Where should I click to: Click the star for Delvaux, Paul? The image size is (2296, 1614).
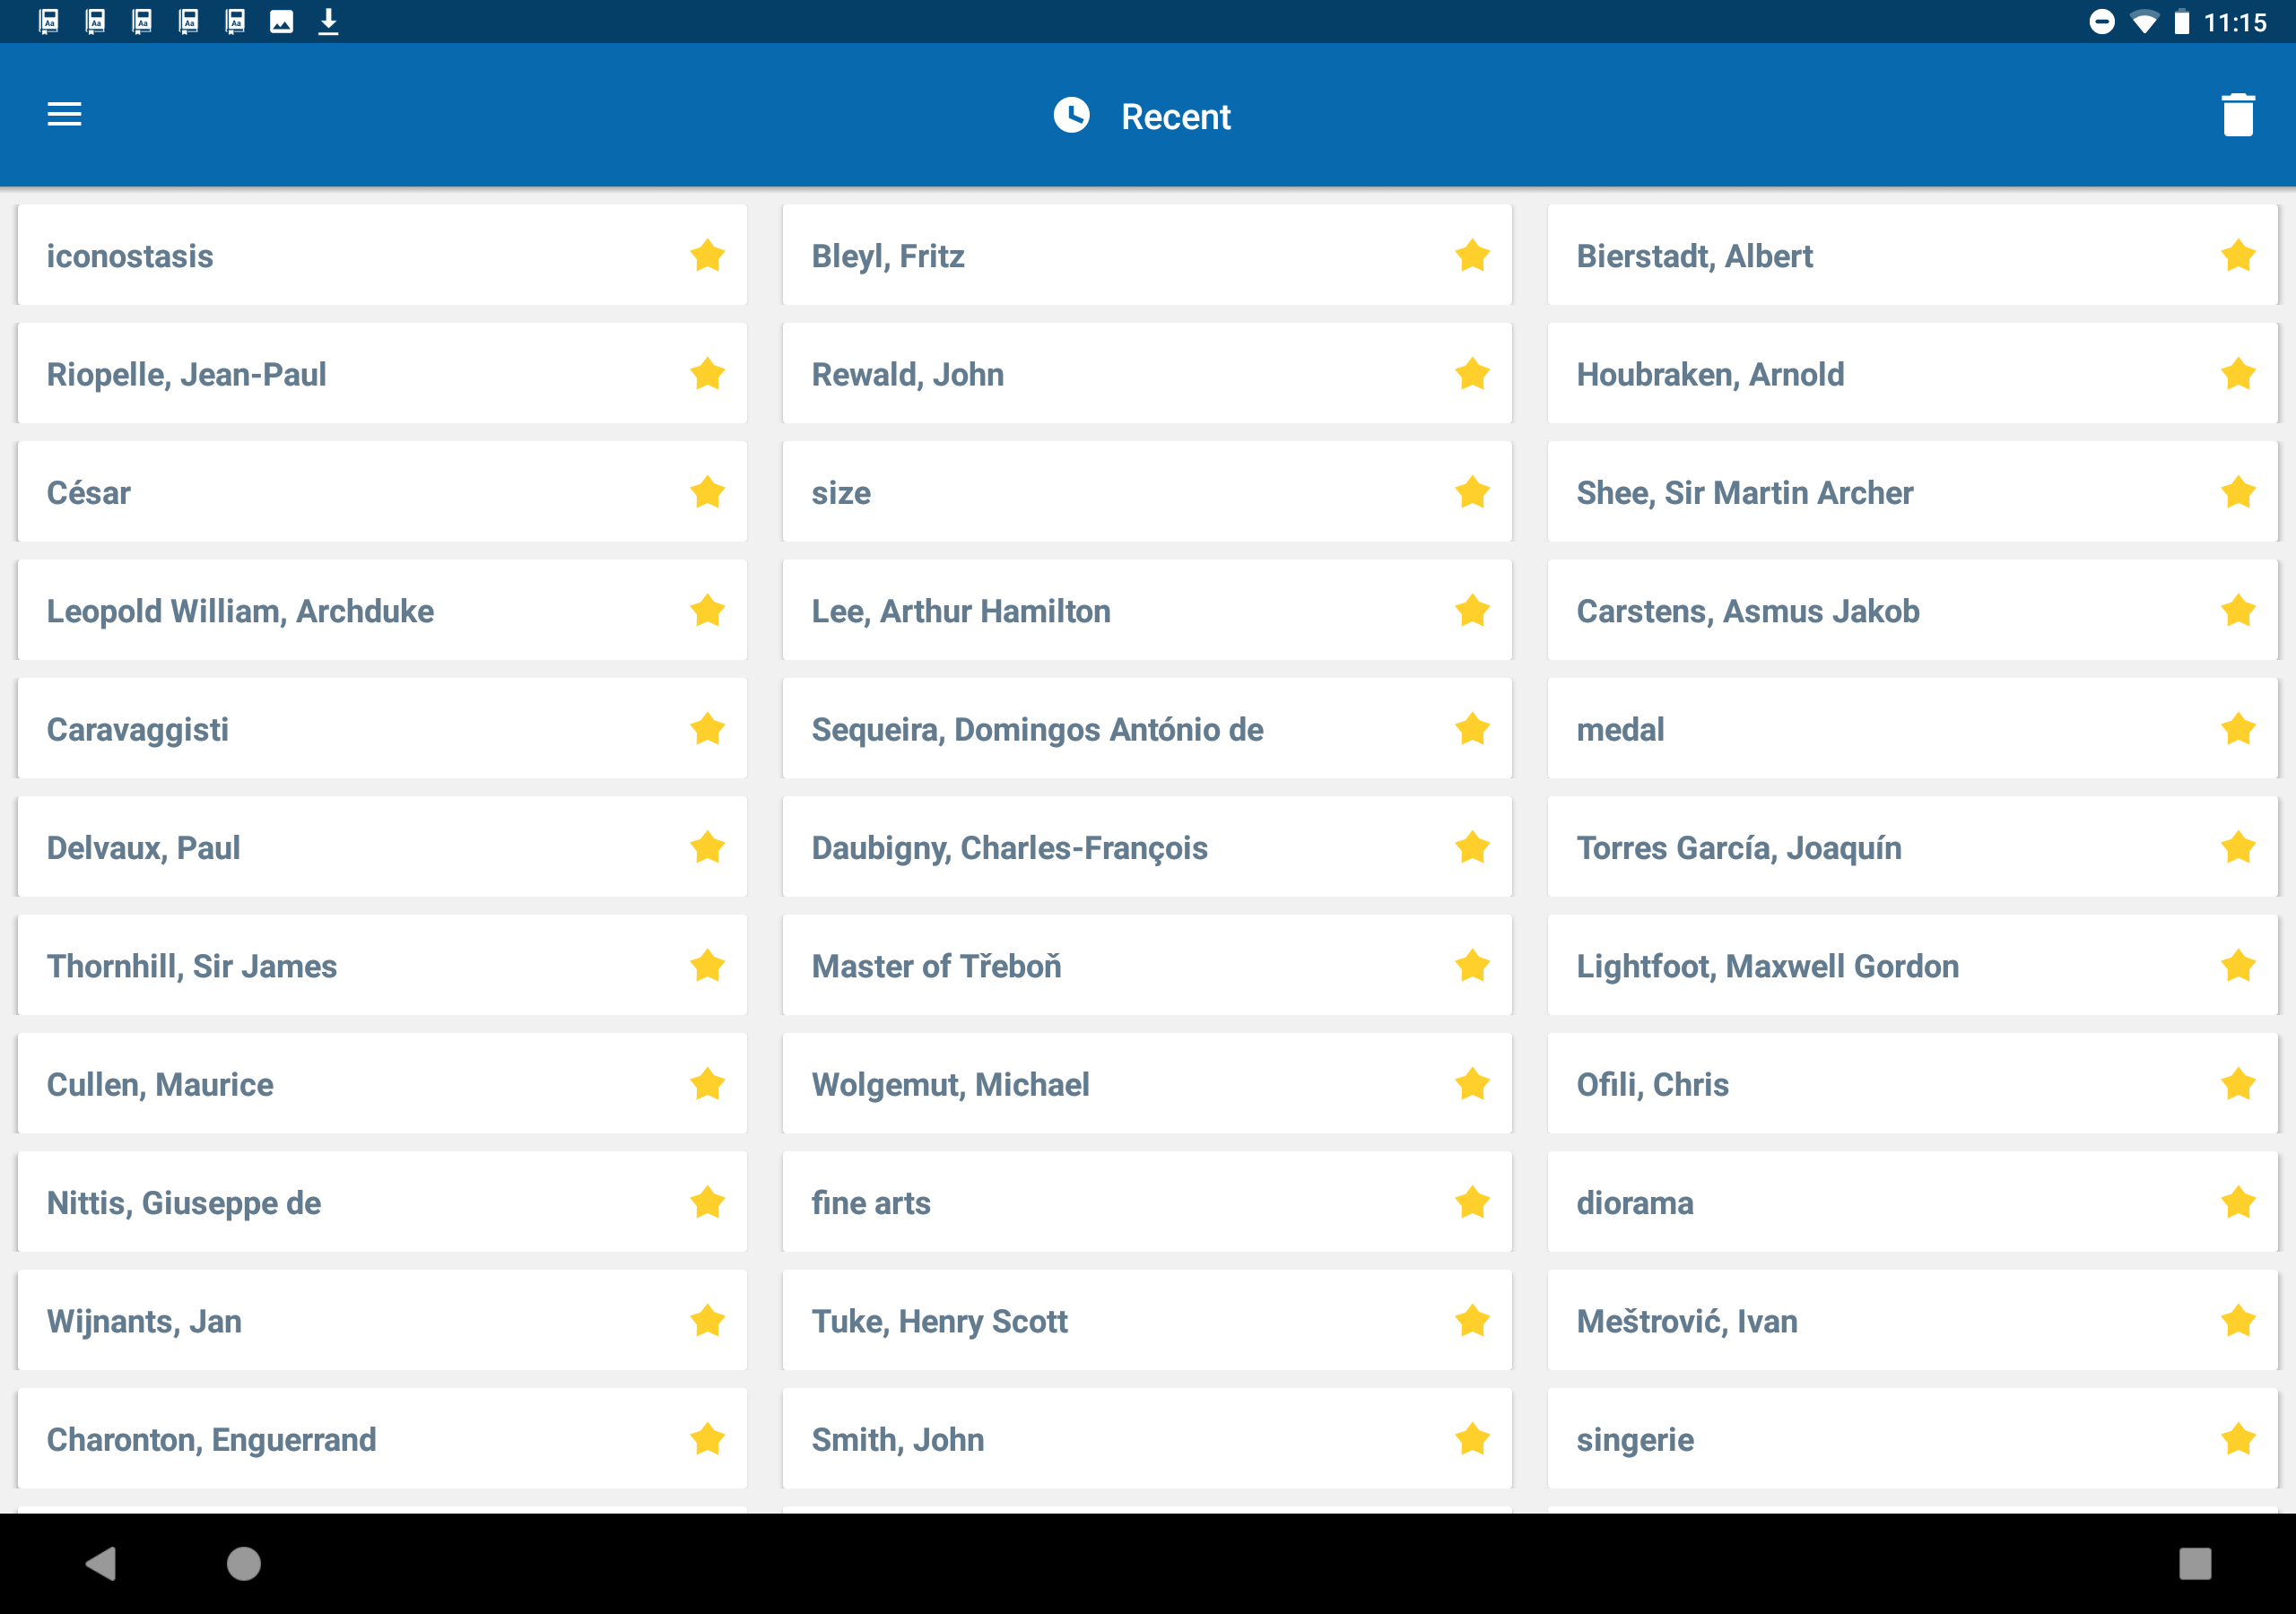[x=707, y=847]
